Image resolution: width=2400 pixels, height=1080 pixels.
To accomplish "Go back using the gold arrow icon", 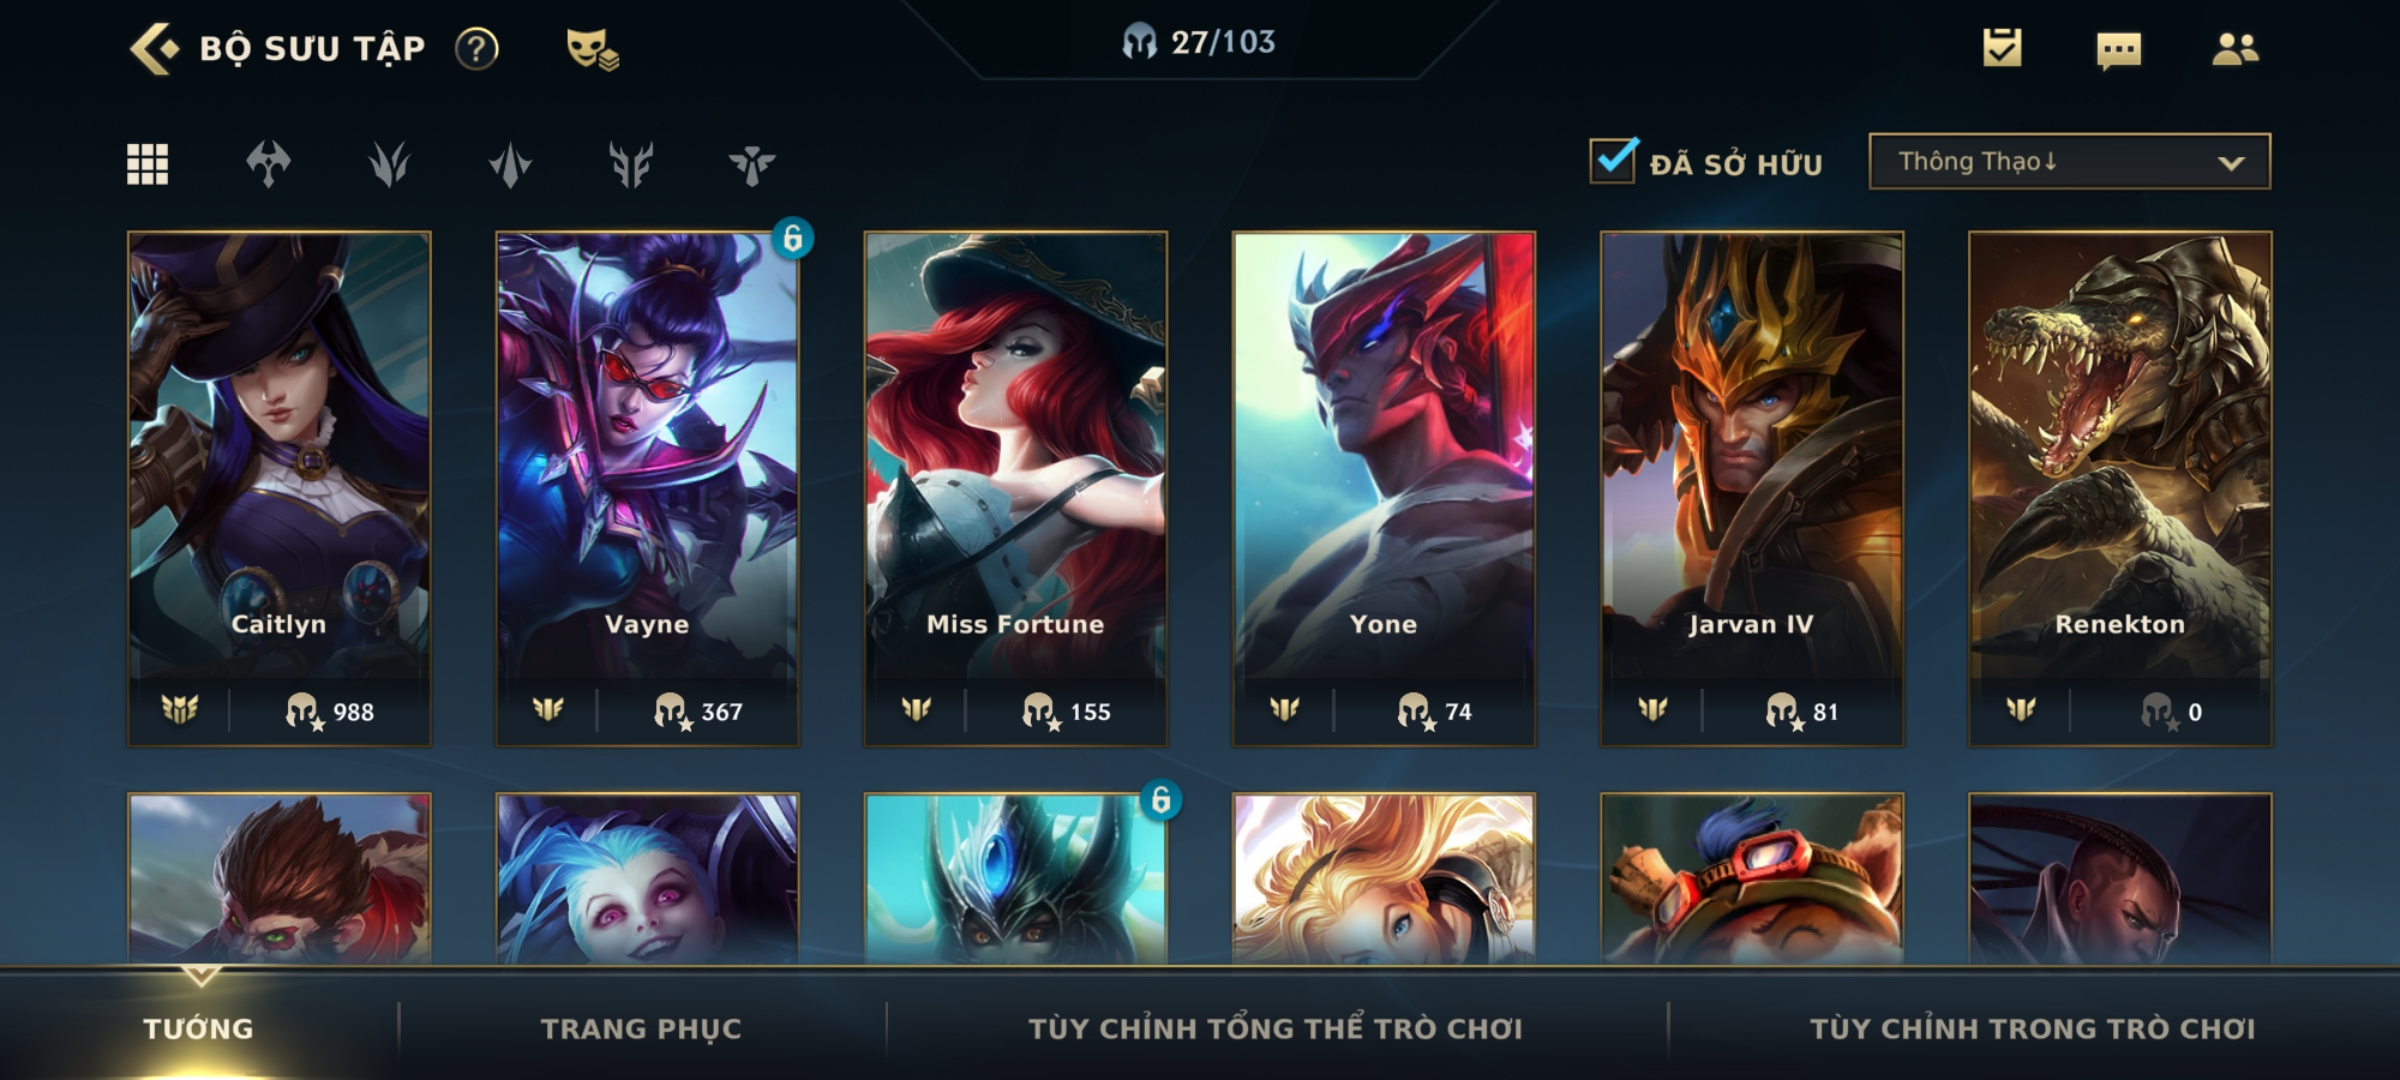I will click(x=154, y=49).
